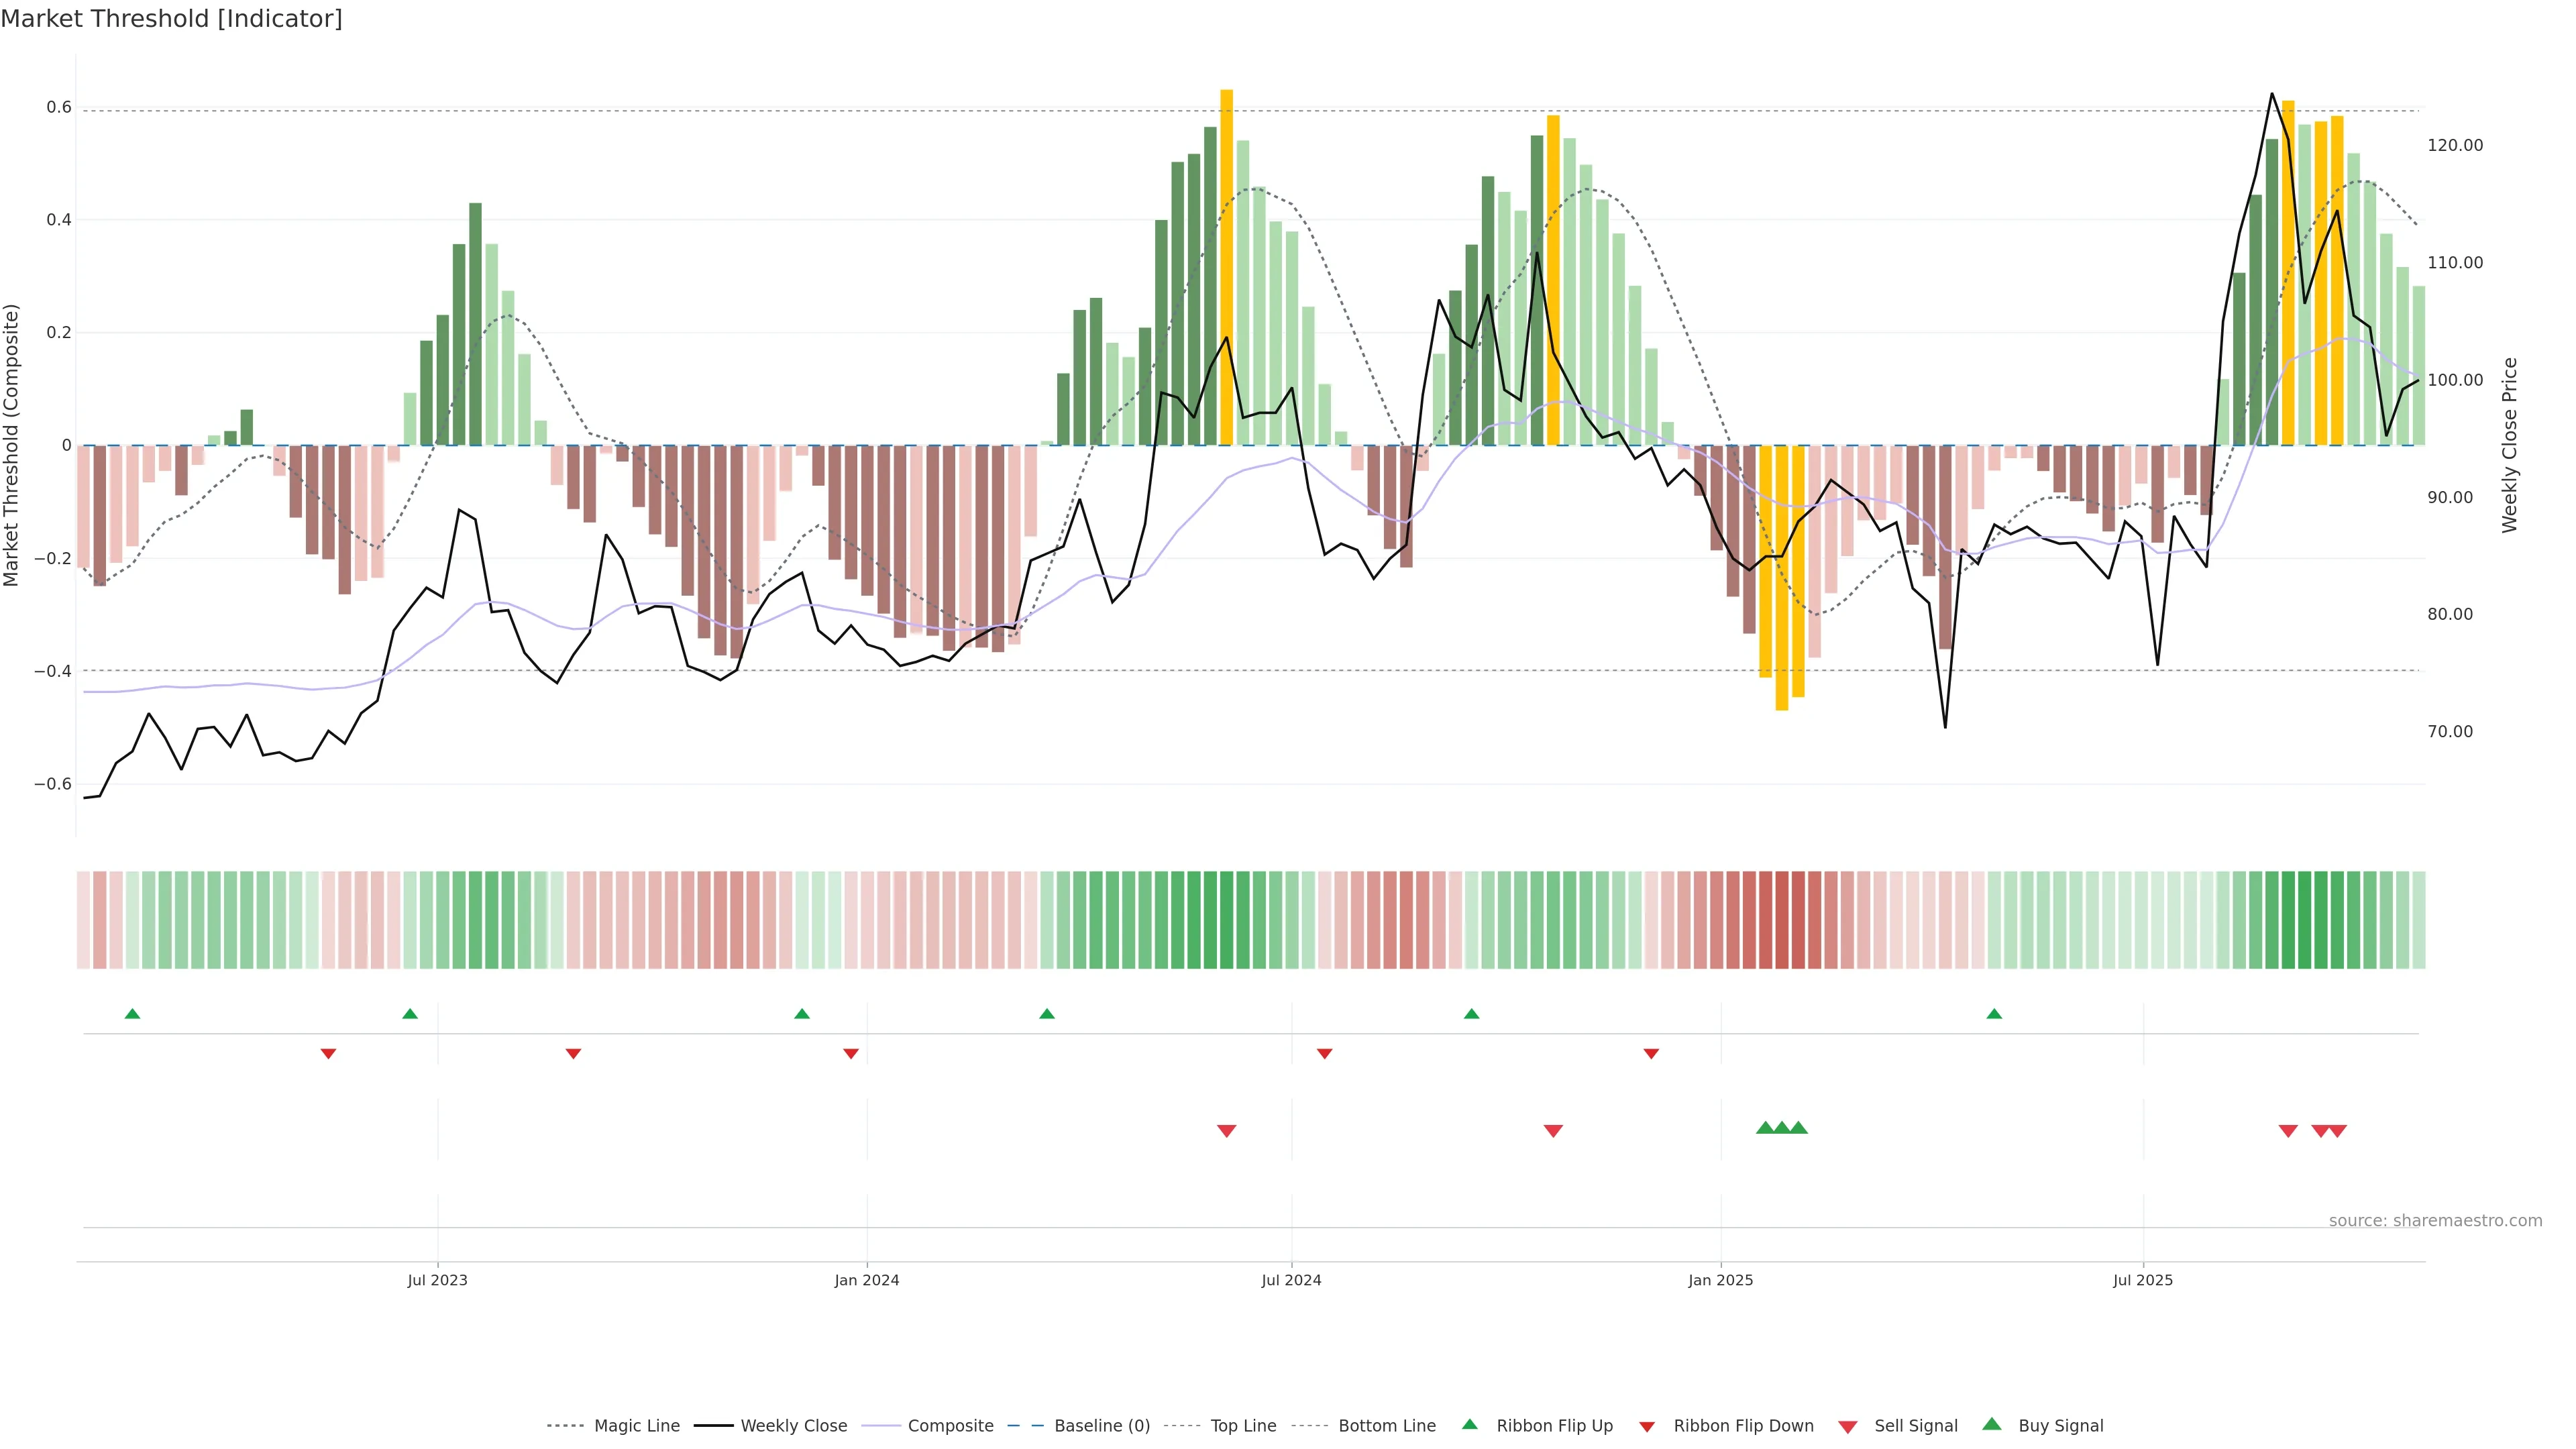Click the Ribbon Flip Down legend triangle
The image size is (2576, 1449).
click(1647, 1426)
